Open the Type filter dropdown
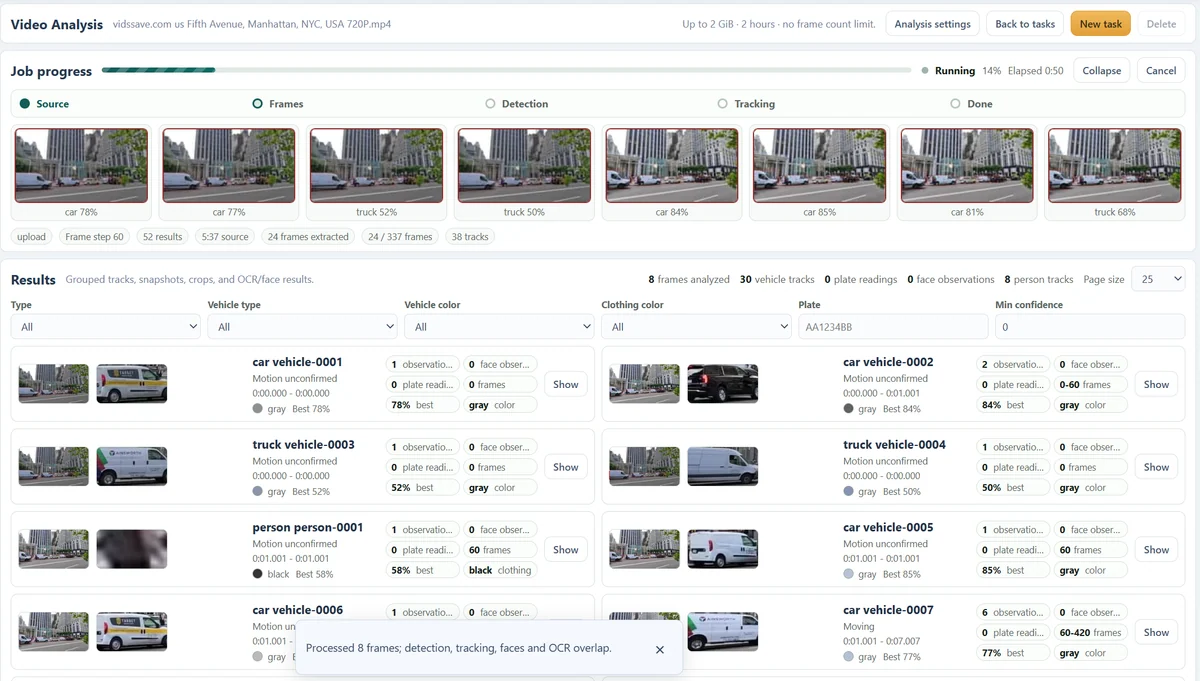Viewport: 1200px width, 681px height. pos(106,327)
